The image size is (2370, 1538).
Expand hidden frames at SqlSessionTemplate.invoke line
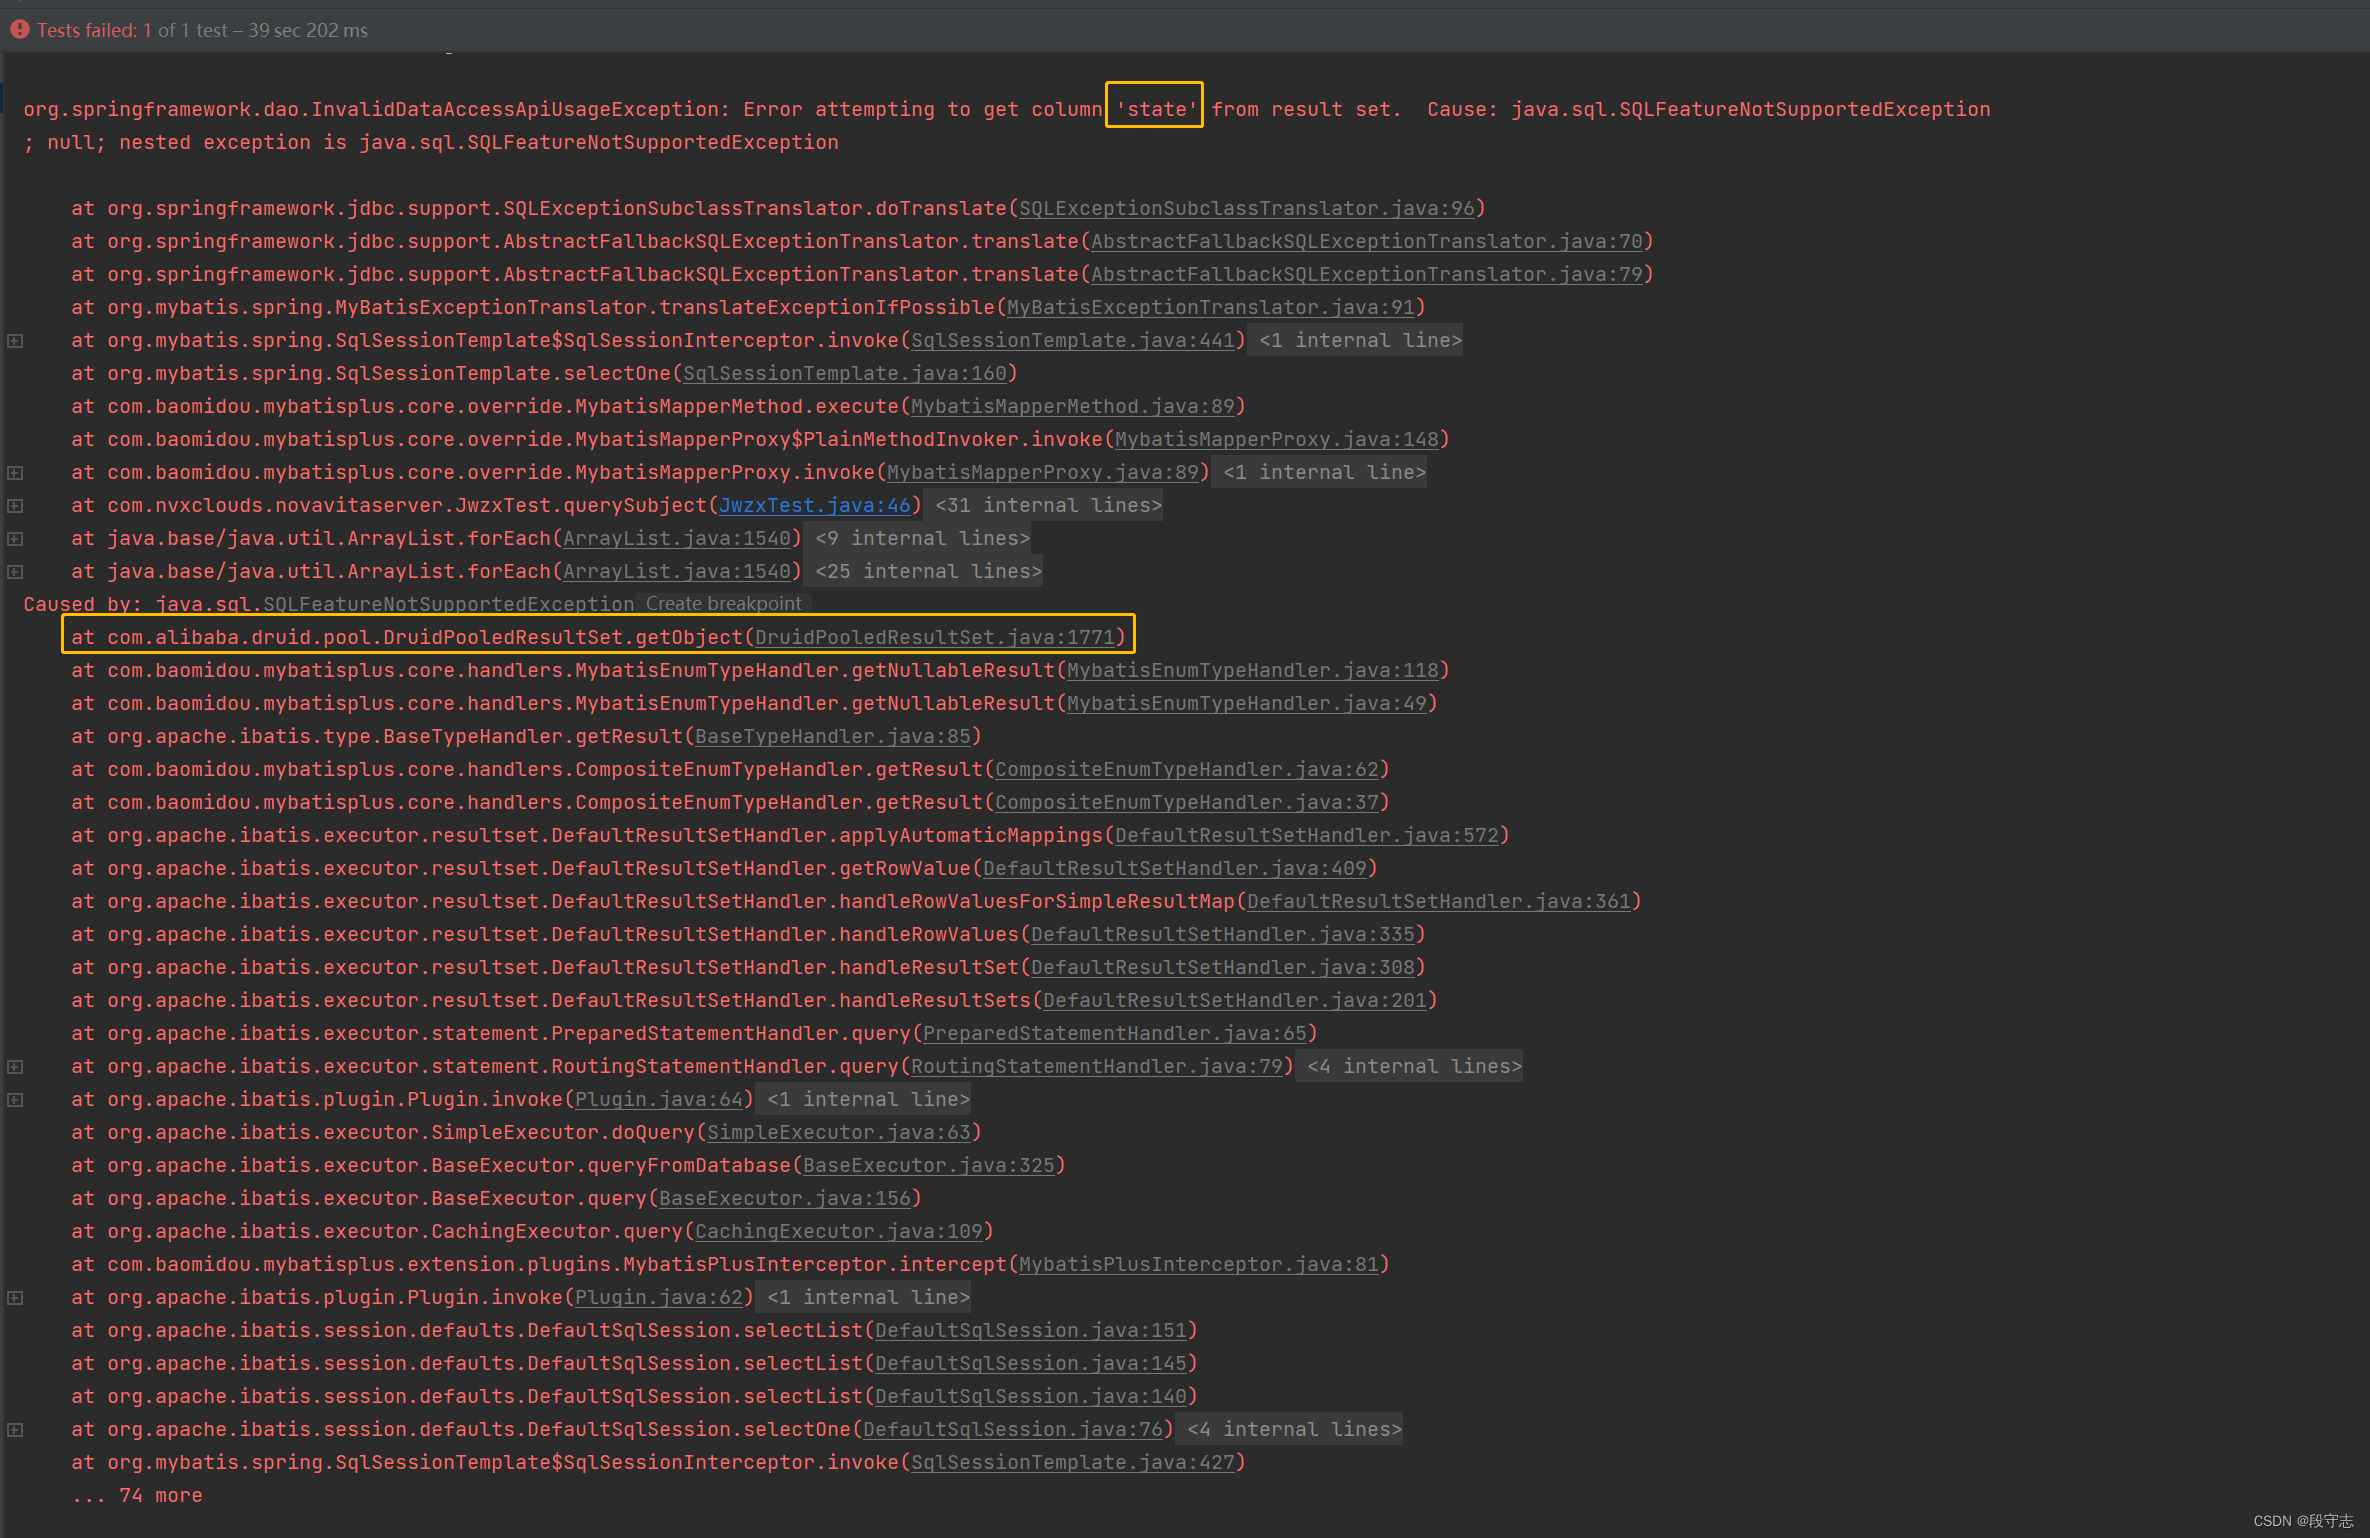[15, 340]
